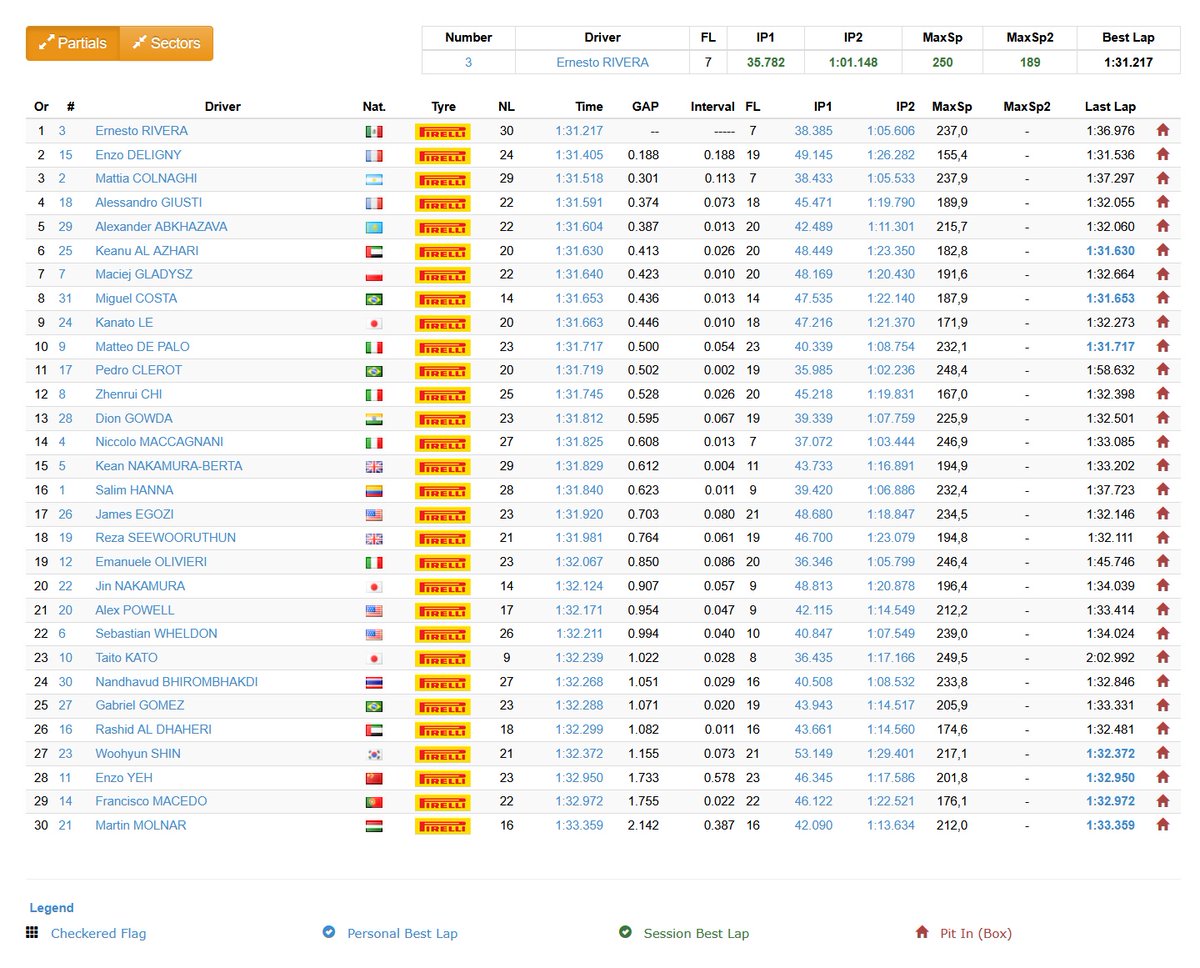
Task: Click the Pirelli tyre logo for Woohyun SHIN
Action: click(443, 754)
